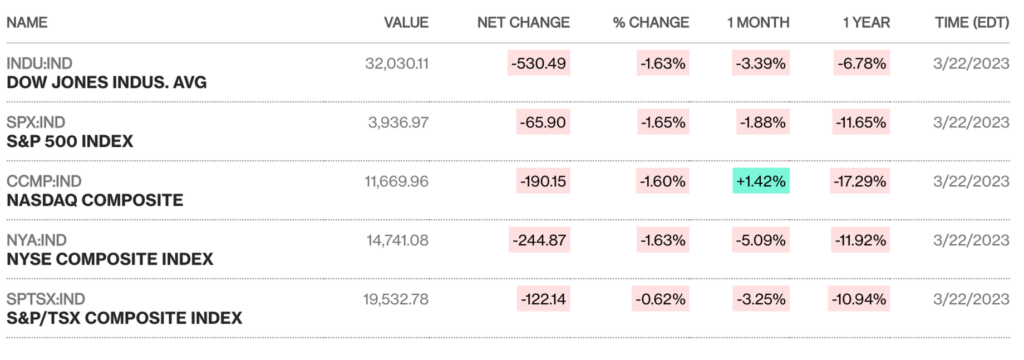
Task: Sort by the NAME column header
Action: [x=27, y=23]
